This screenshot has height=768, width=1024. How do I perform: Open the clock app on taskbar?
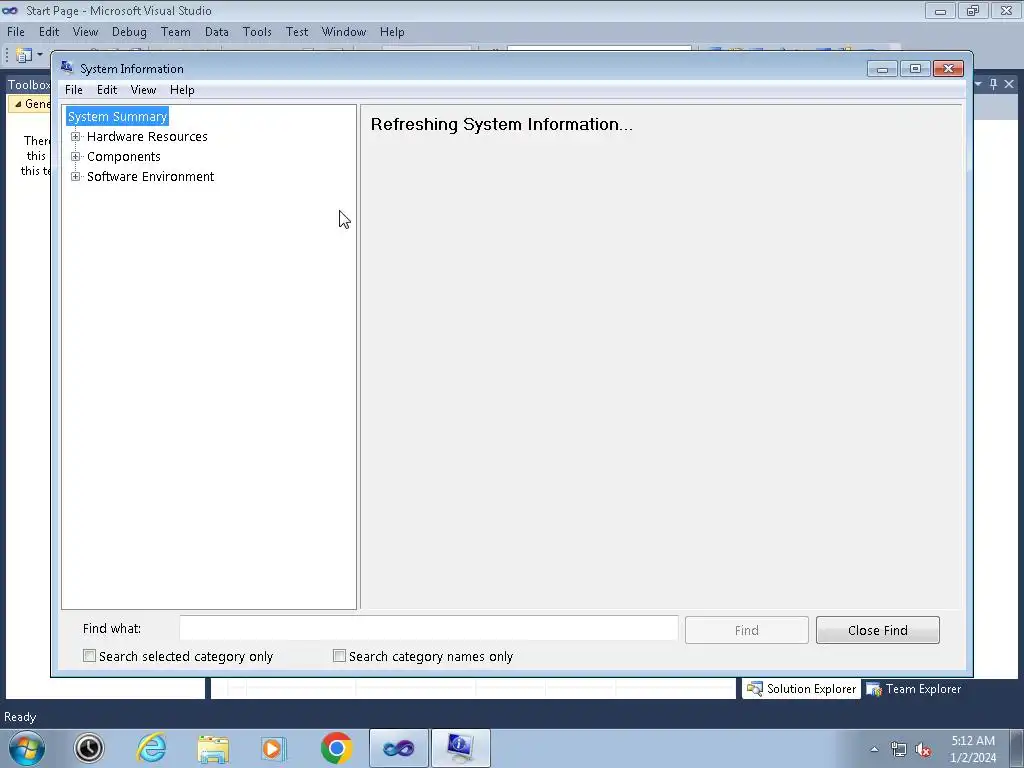89,748
